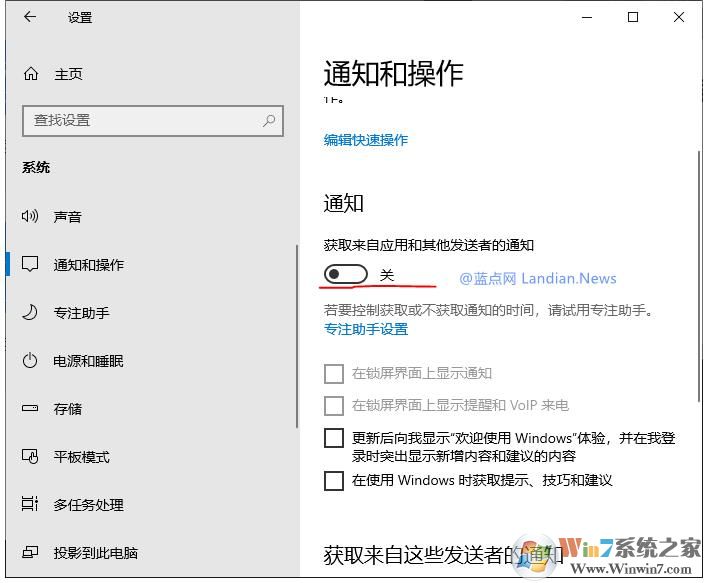Click the Project to this PC (投影到此电脑) icon

[31, 553]
